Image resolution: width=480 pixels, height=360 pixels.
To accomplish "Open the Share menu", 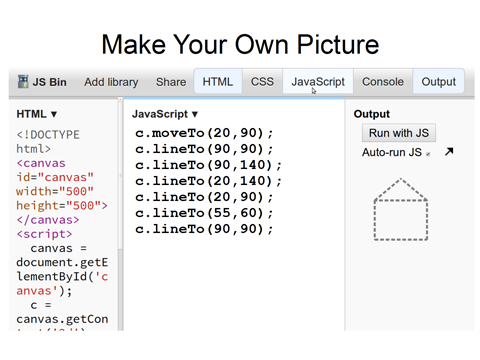I will [171, 82].
